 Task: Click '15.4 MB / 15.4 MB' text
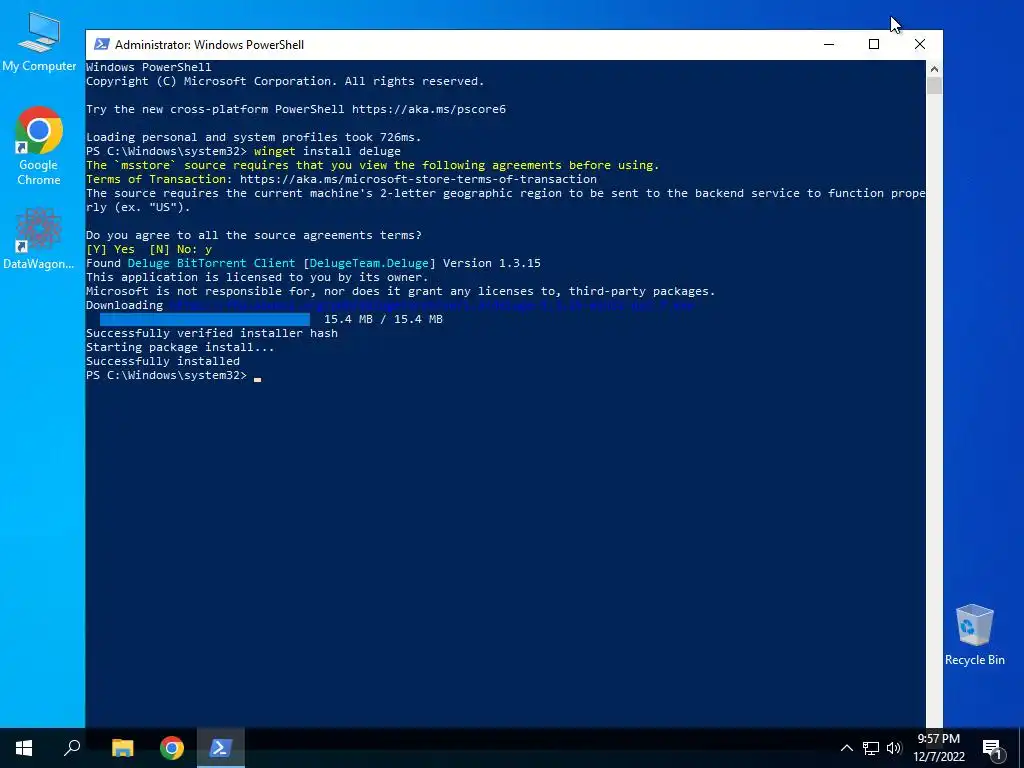(x=383, y=319)
